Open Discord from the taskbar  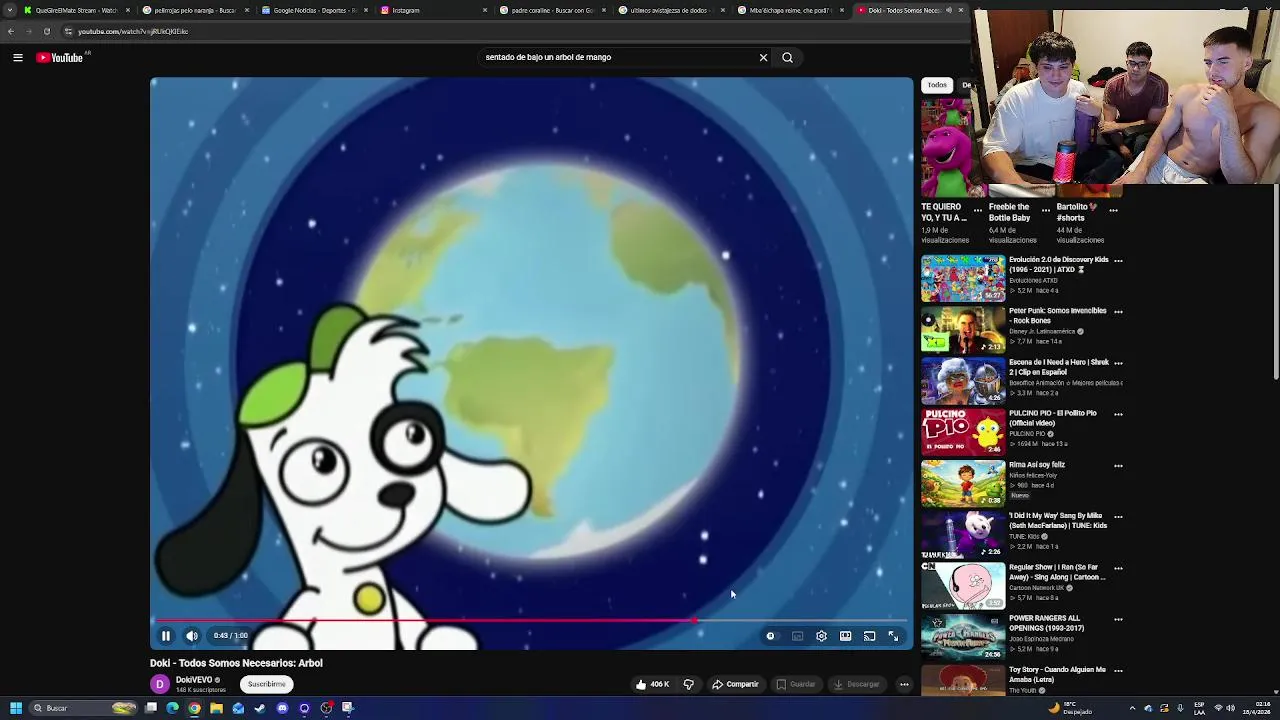(282, 708)
